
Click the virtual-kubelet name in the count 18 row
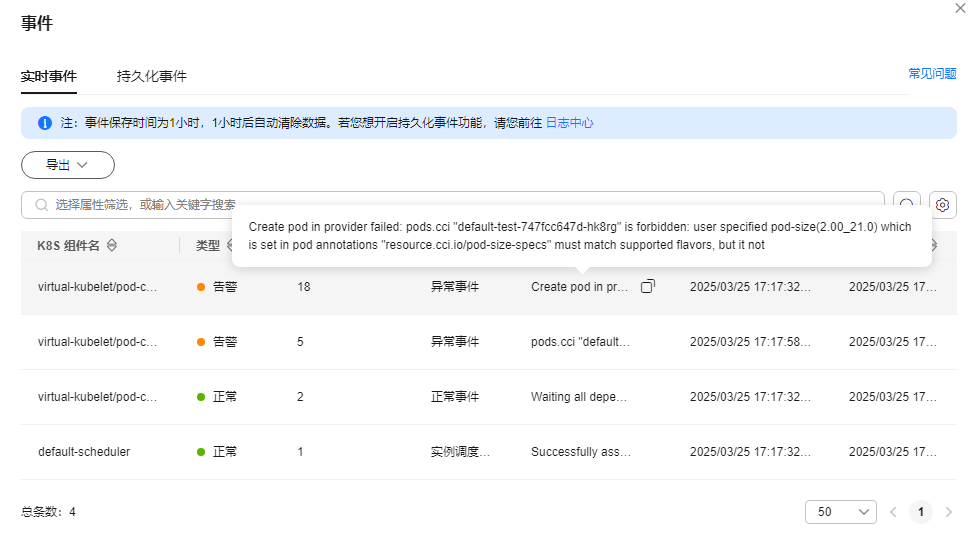(97, 287)
